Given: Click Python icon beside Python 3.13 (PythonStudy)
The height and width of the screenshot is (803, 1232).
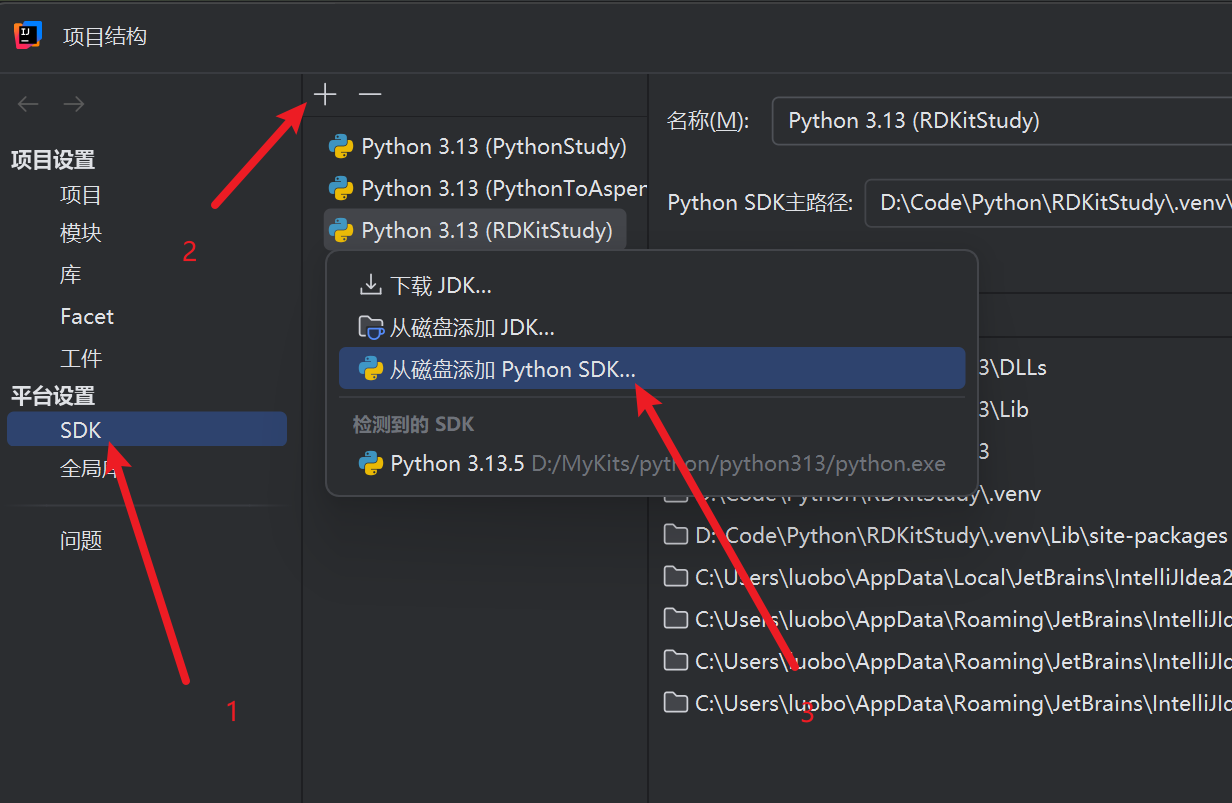Looking at the screenshot, I should pyautogui.click(x=341, y=147).
